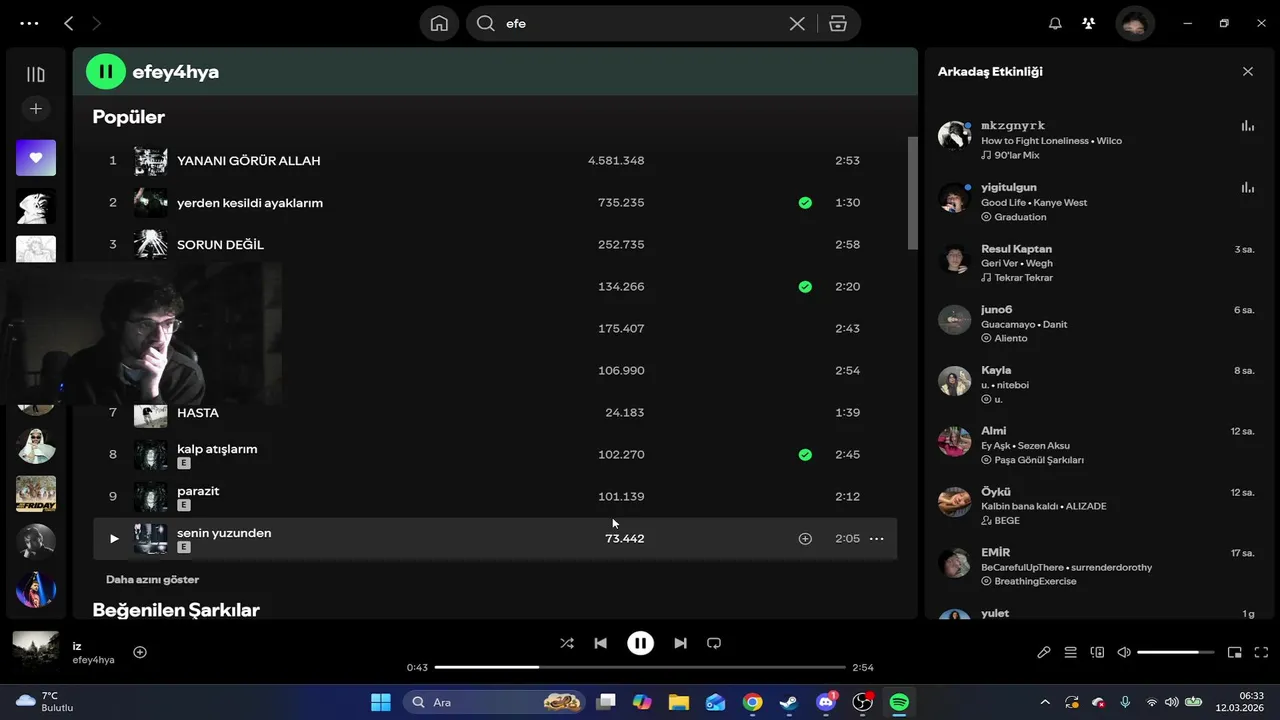Mute the Spotify volume

1124,652
